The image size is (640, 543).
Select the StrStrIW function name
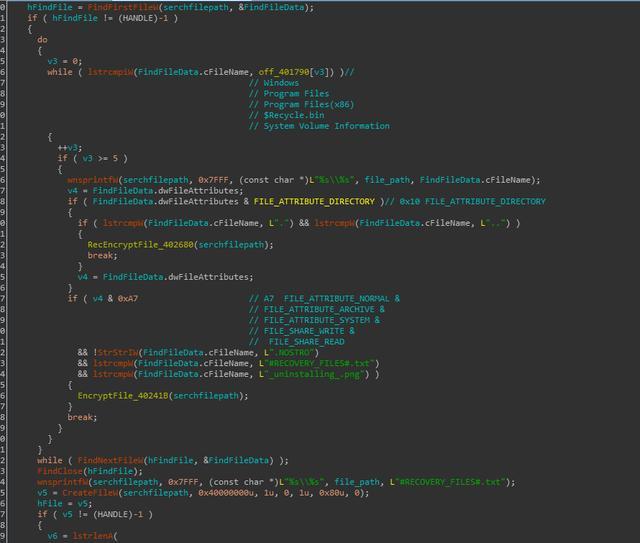pyautogui.click(x=116, y=352)
